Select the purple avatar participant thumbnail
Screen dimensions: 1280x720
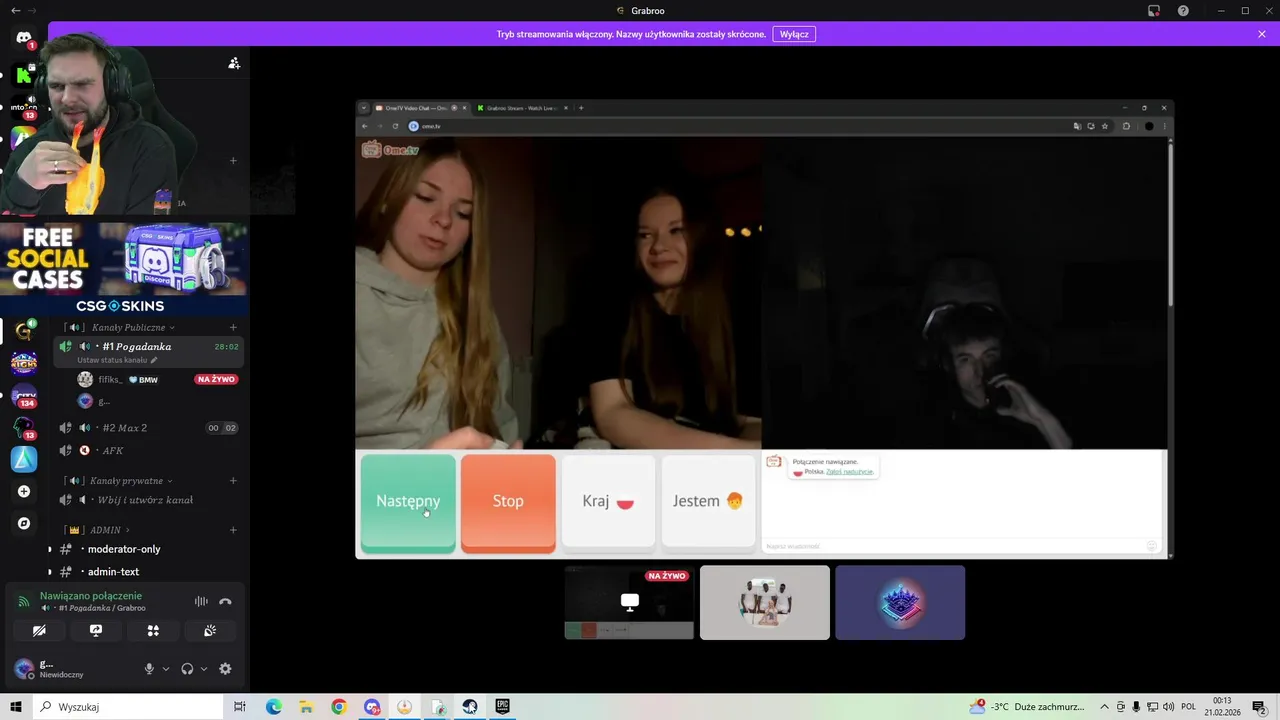coord(900,602)
